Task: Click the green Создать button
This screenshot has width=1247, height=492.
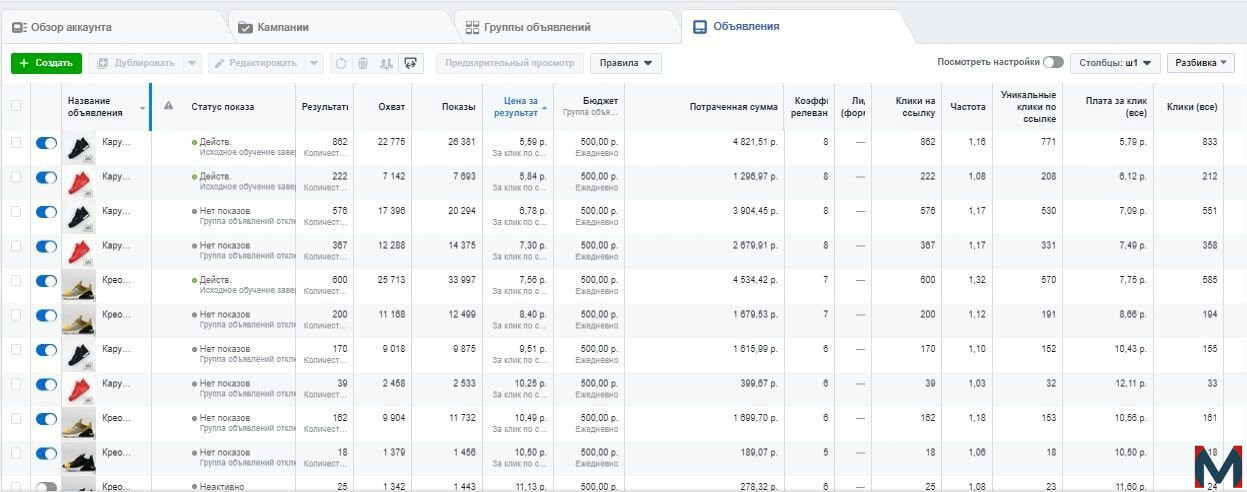Action: coord(46,63)
